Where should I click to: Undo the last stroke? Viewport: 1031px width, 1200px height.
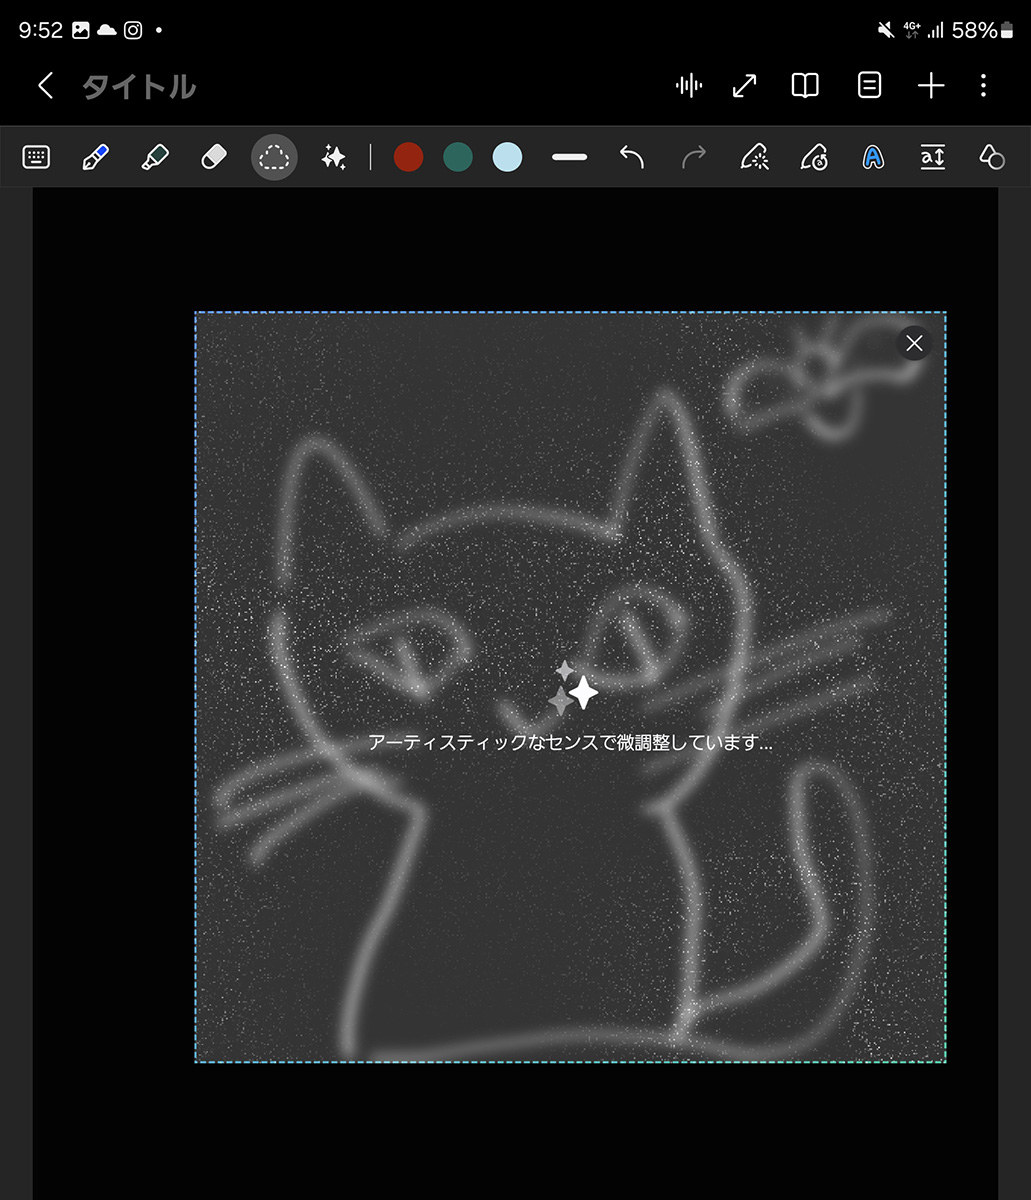631,157
